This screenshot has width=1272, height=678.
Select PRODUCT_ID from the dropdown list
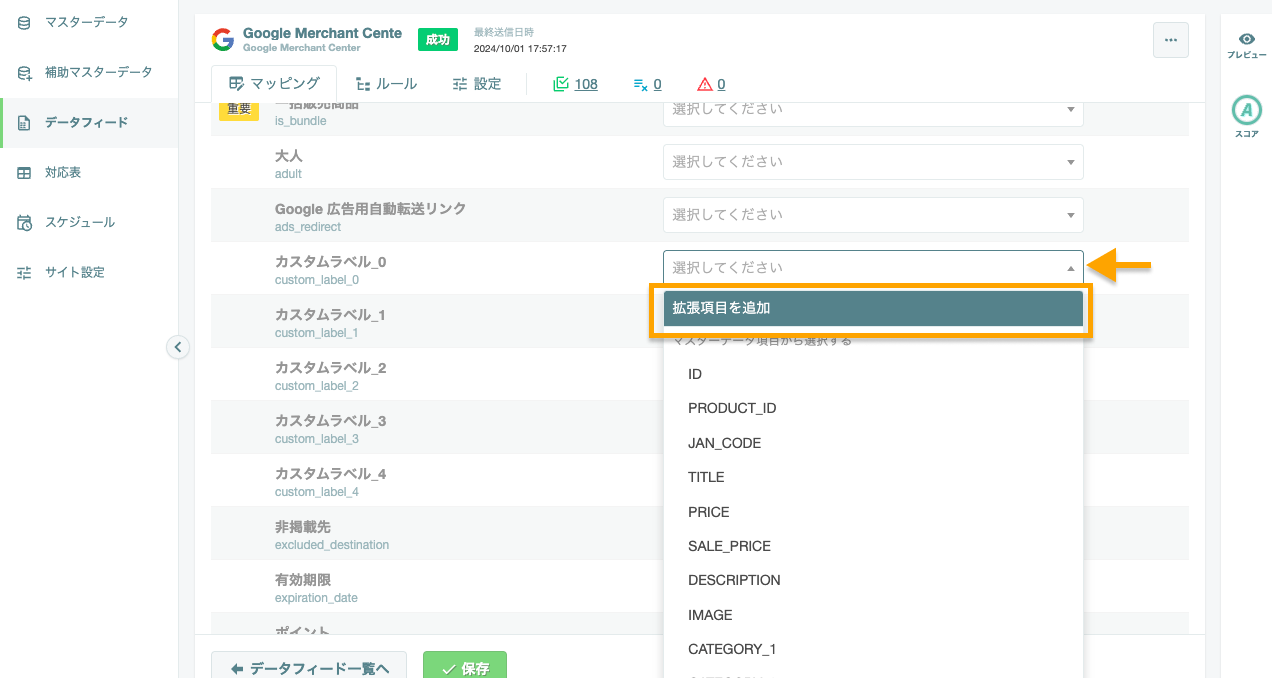click(x=873, y=408)
